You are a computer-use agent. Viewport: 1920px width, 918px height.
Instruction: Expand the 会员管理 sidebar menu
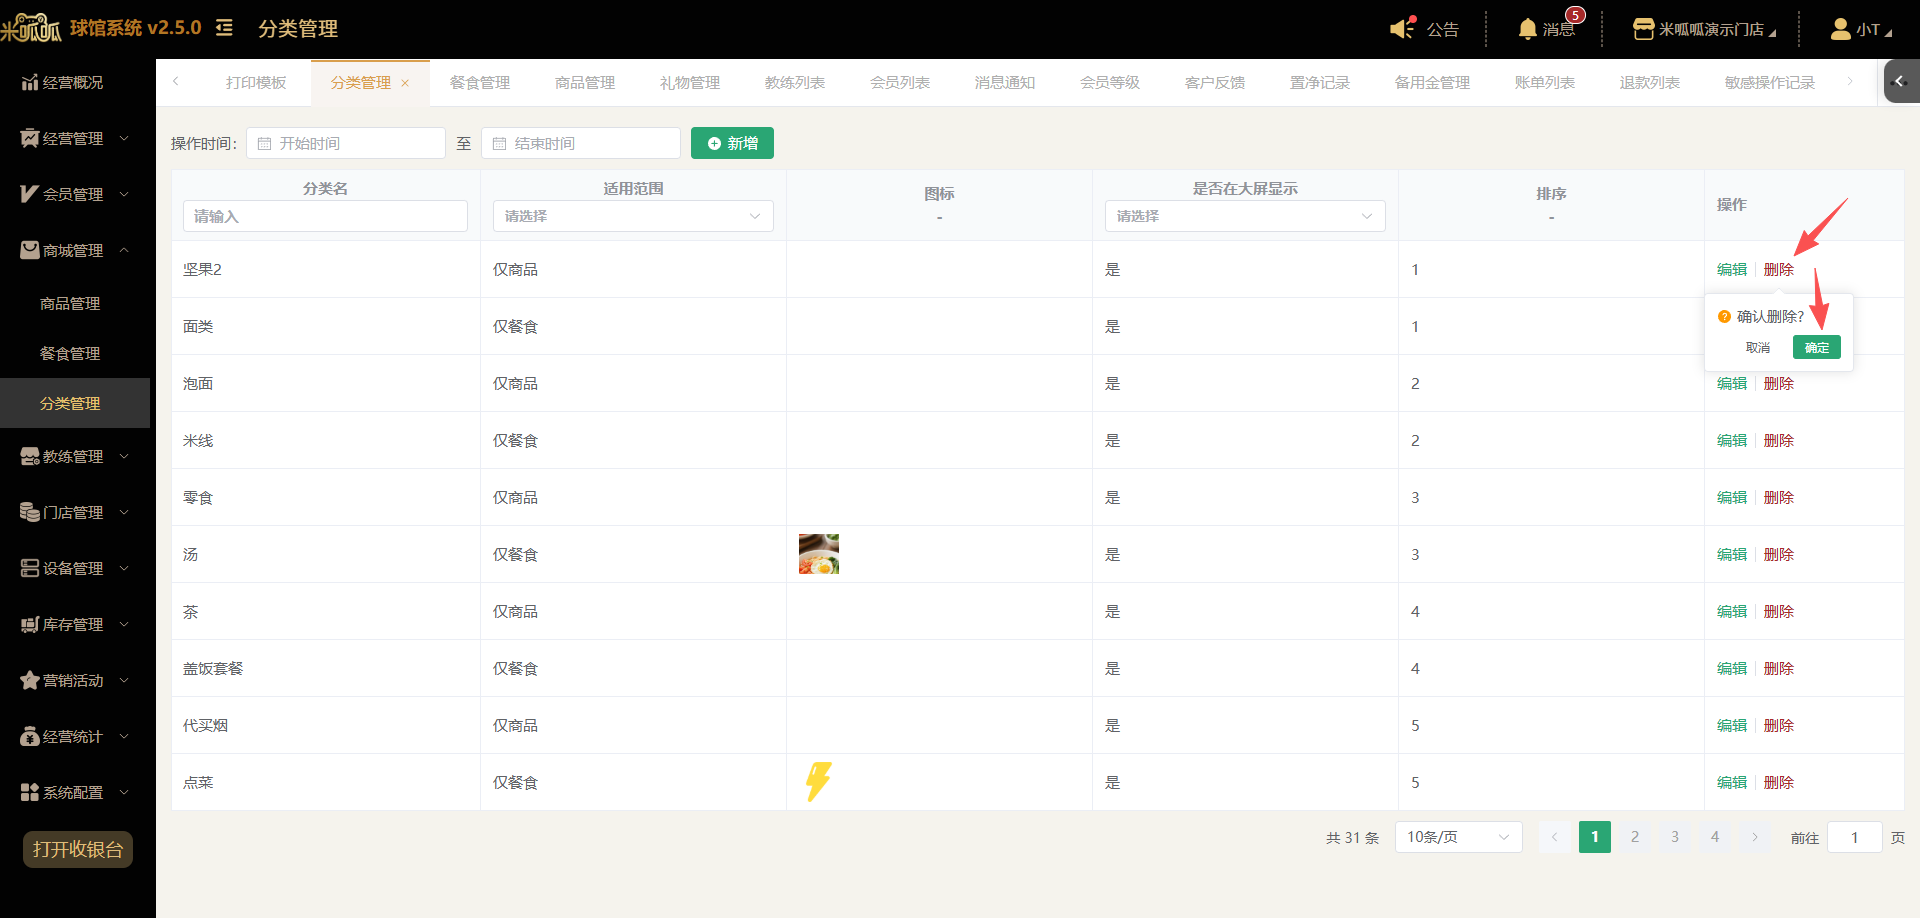point(75,194)
